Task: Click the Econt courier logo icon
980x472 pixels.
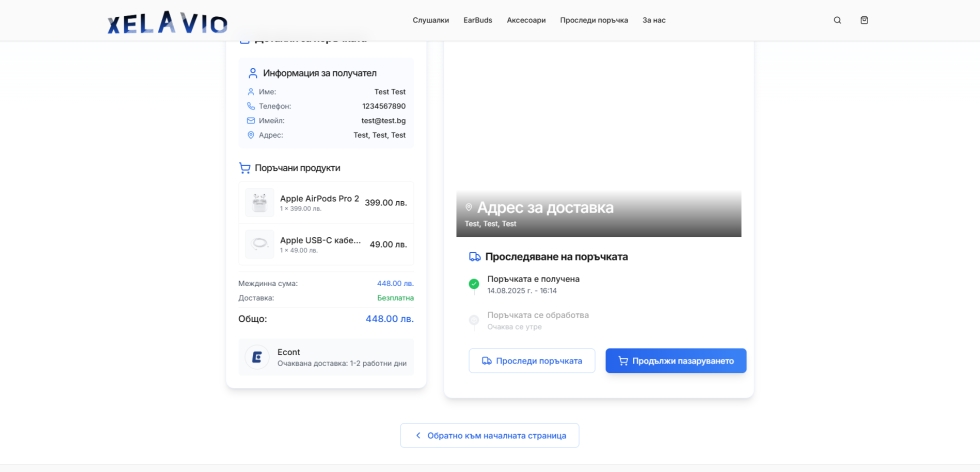Action: pyautogui.click(x=257, y=357)
